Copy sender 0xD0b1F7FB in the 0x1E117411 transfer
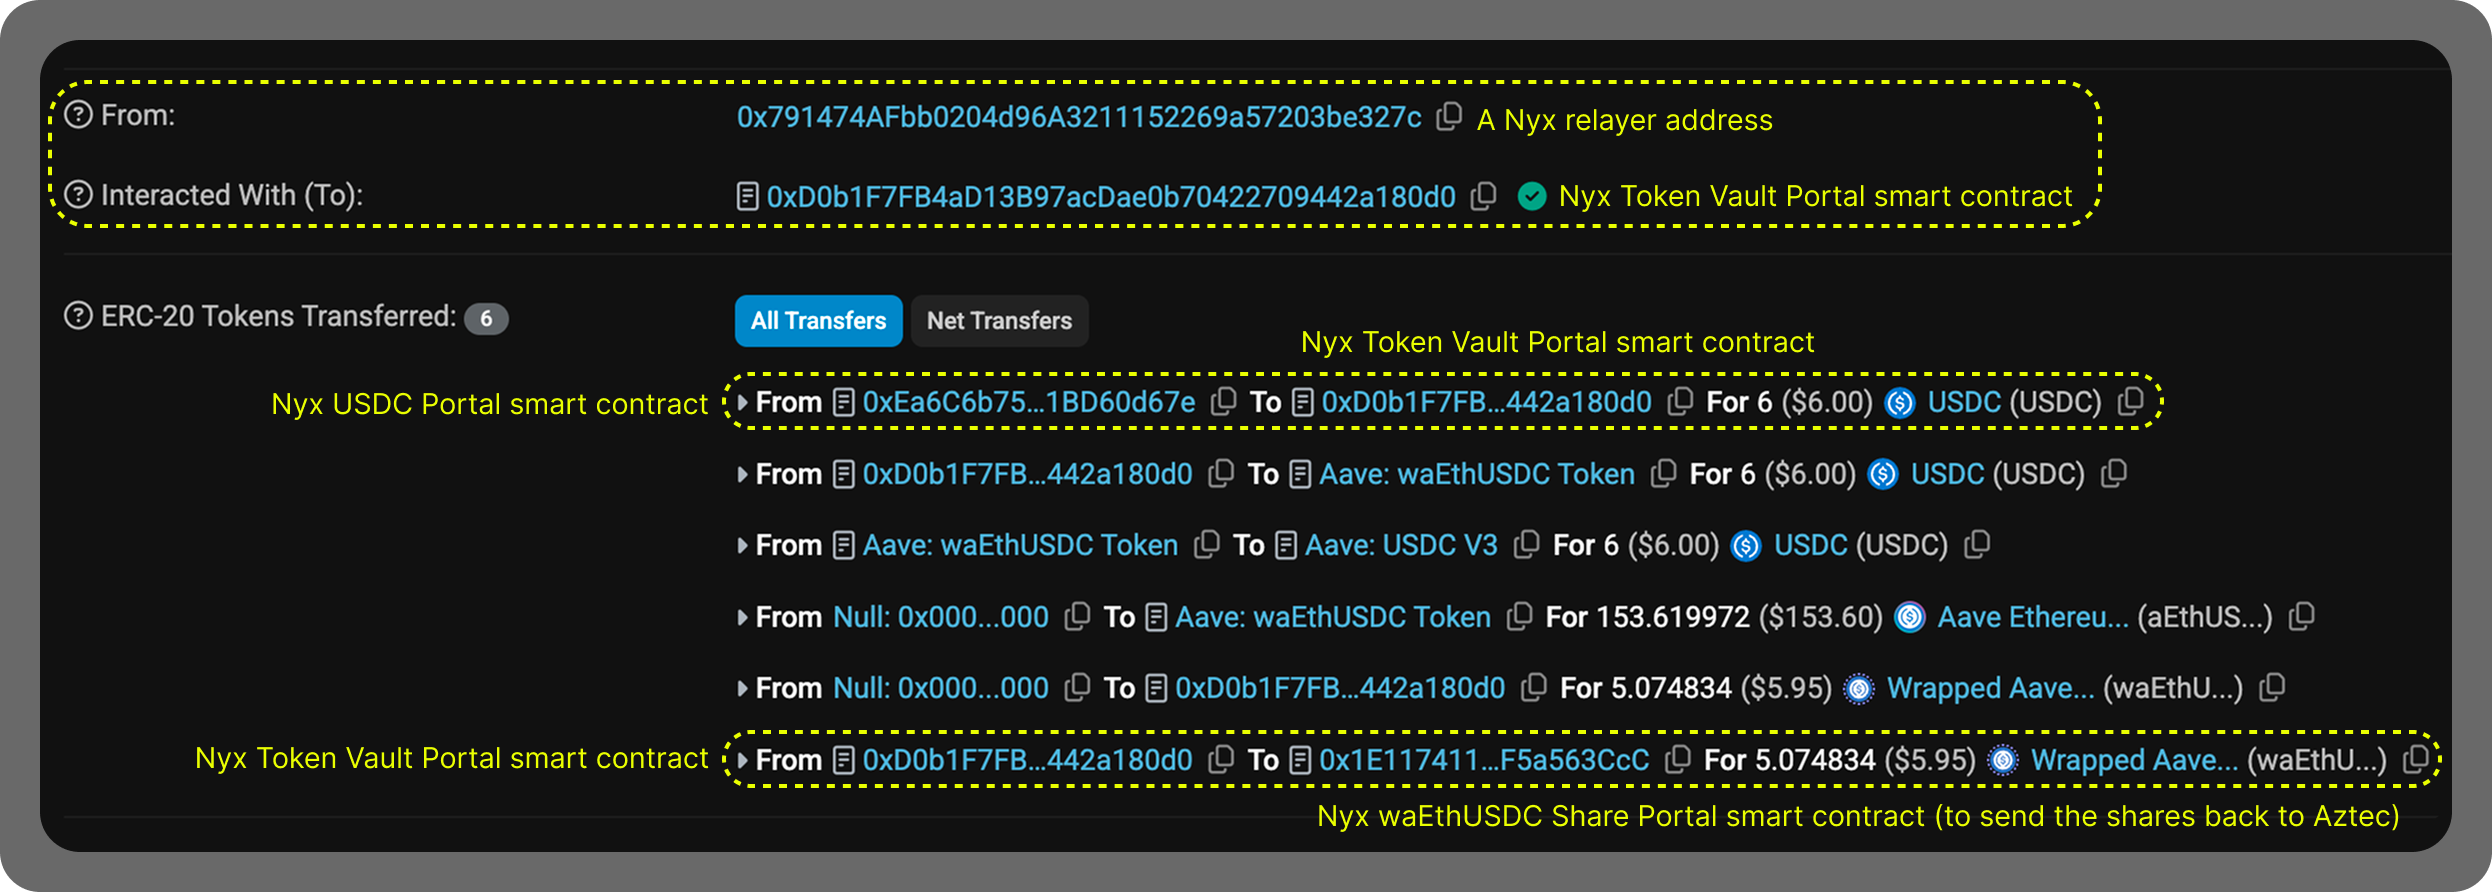2492x892 pixels. point(1220,760)
